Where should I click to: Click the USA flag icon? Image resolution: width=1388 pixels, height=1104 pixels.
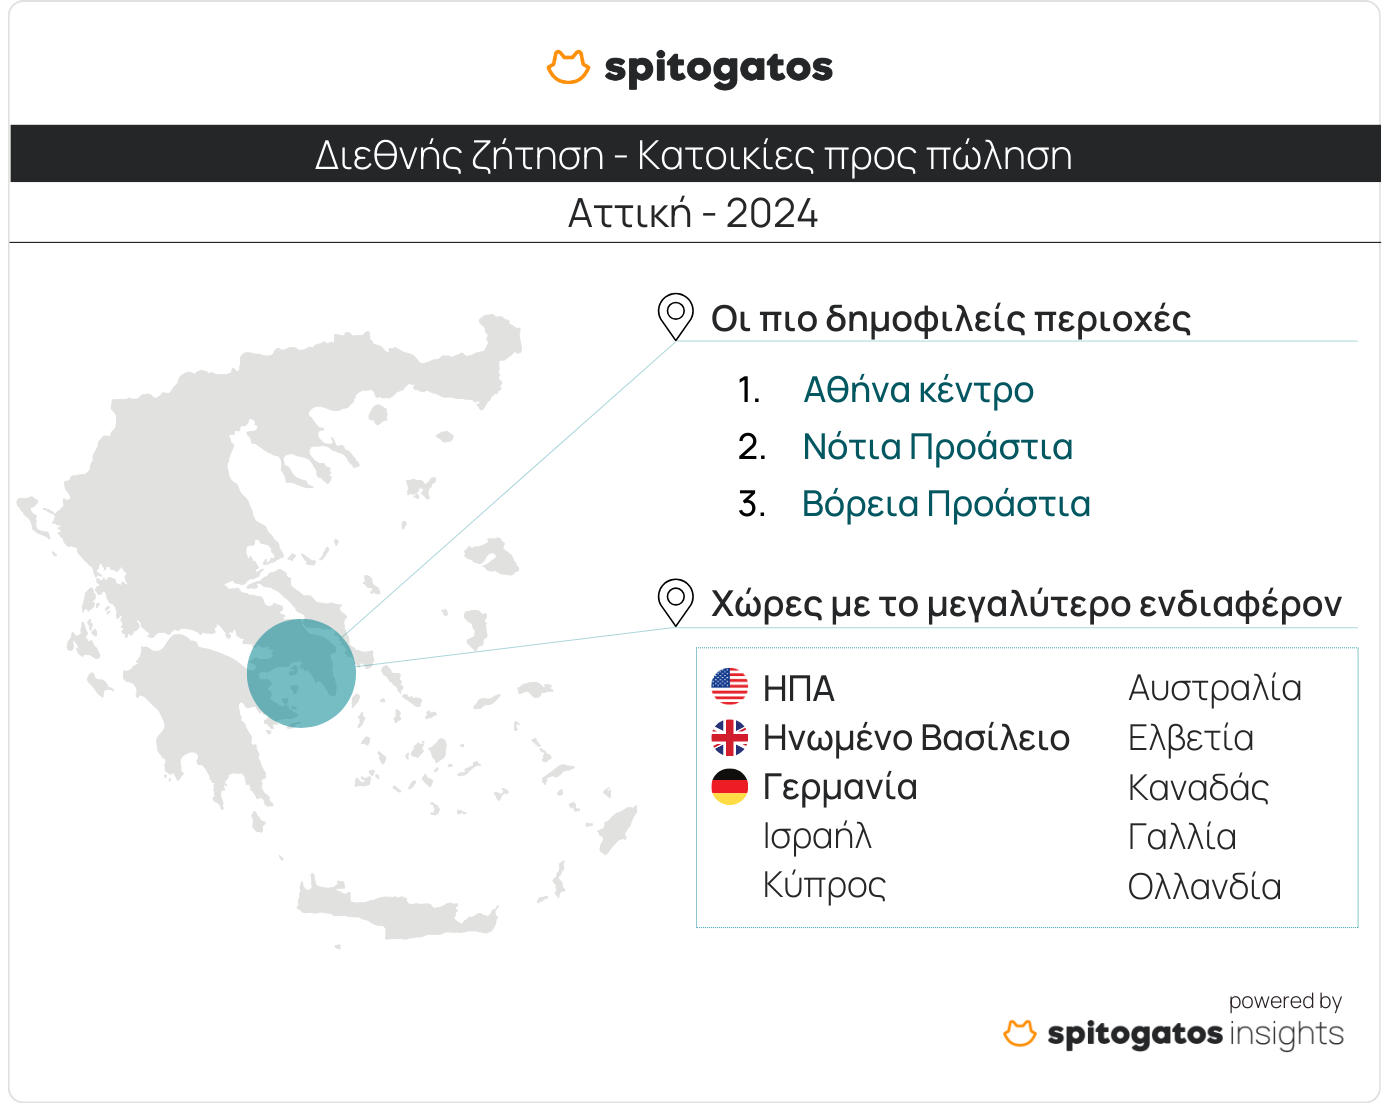tap(729, 687)
